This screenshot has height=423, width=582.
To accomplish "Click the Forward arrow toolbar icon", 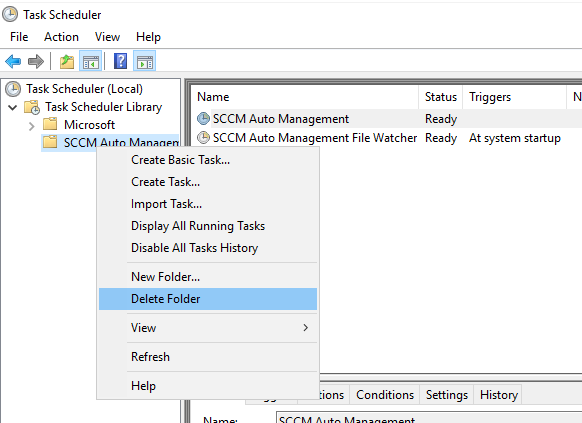I will coord(36,61).
